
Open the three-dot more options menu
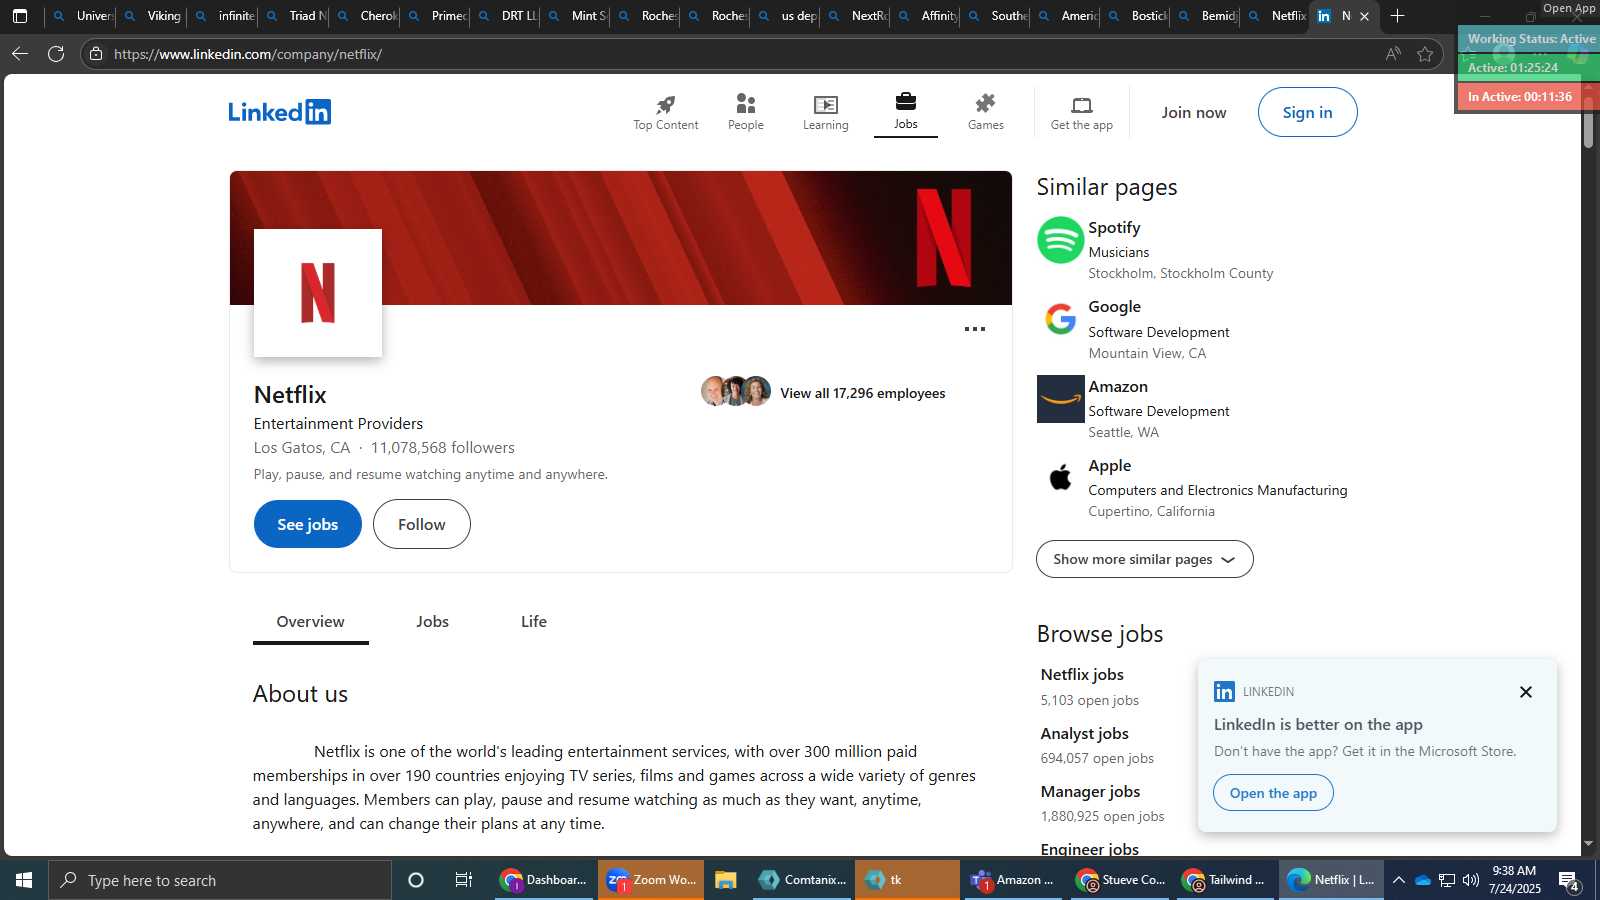[x=974, y=329]
